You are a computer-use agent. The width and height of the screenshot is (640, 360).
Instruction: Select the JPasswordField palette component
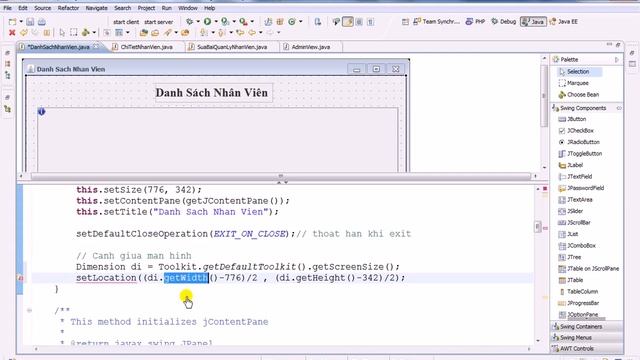click(x=581, y=188)
